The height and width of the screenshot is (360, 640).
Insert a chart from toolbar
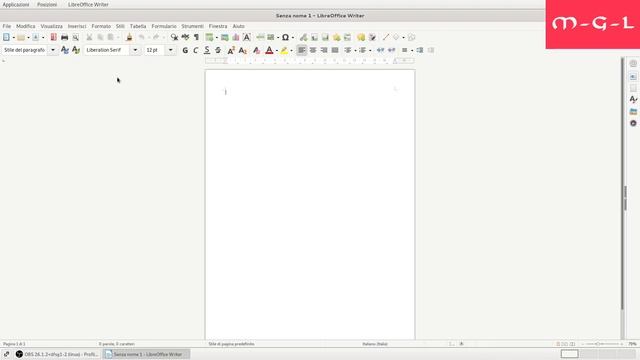tap(236, 37)
